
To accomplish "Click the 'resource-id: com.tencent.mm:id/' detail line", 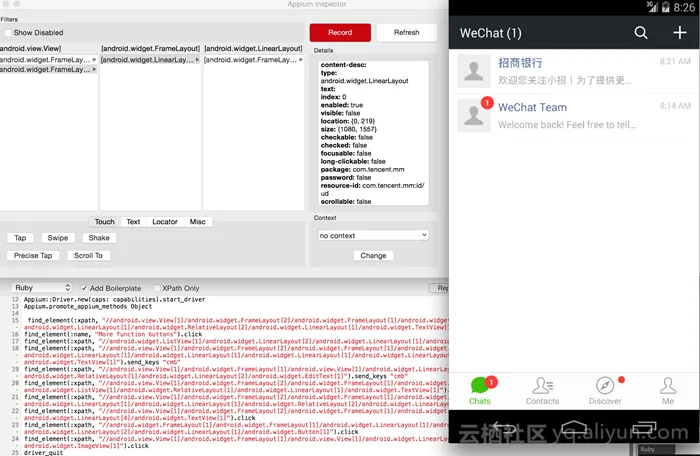I will (x=372, y=185).
